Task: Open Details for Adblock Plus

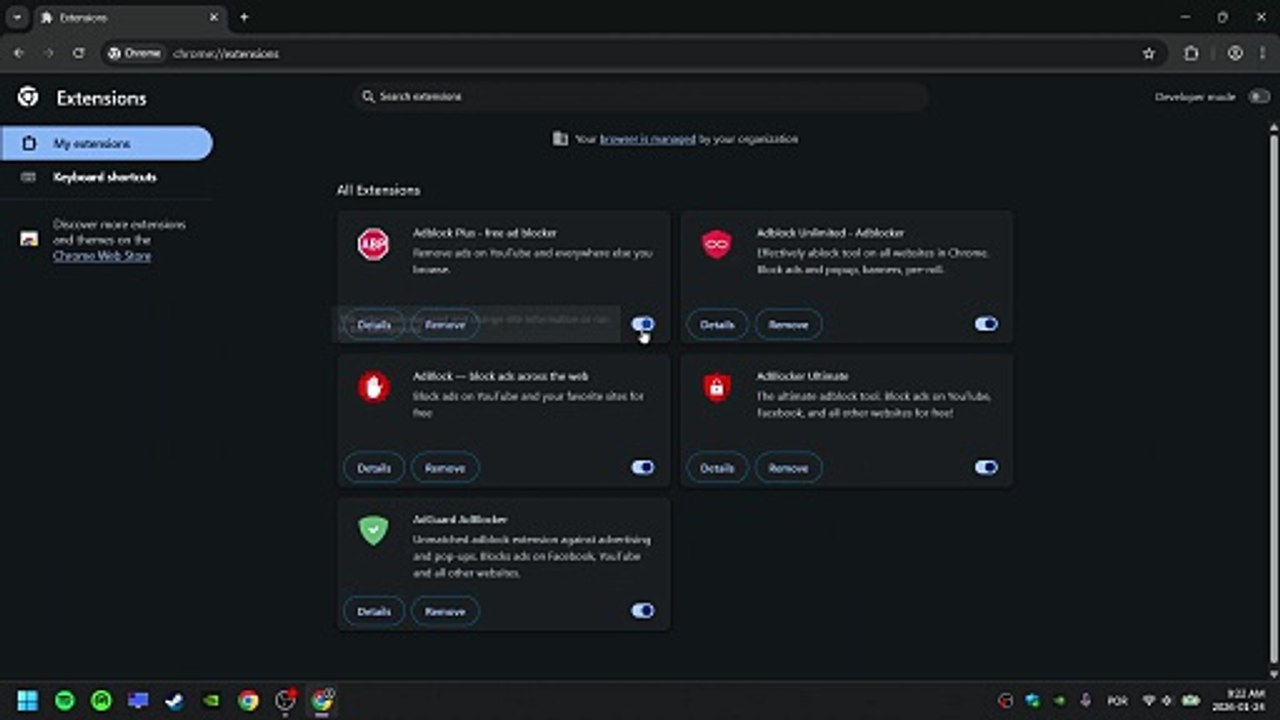Action: [374, 324]
